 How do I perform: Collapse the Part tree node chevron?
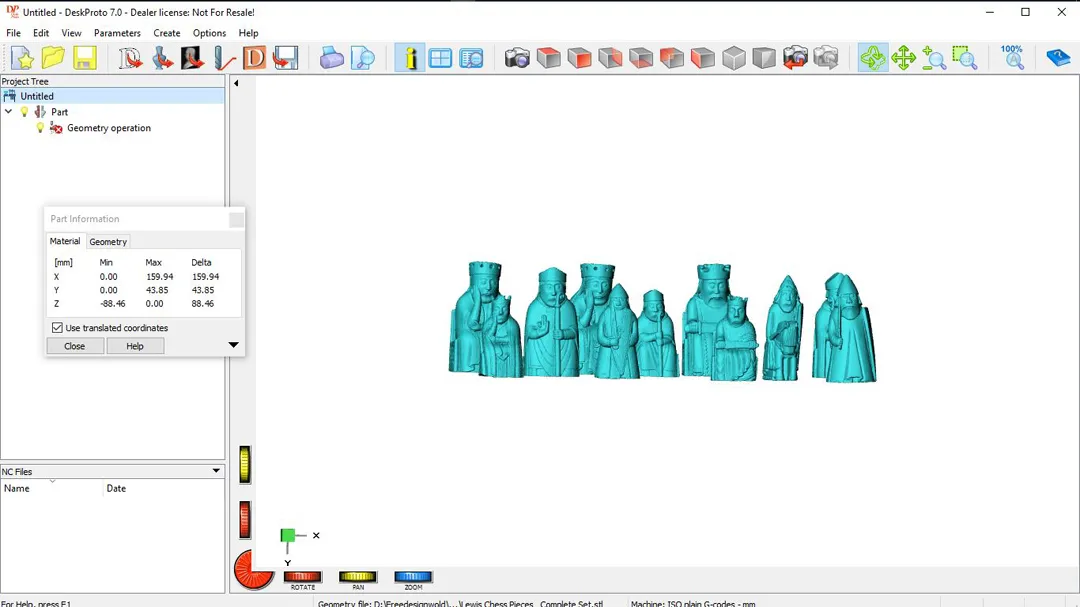pyautogui.click(x=8, y=112)
